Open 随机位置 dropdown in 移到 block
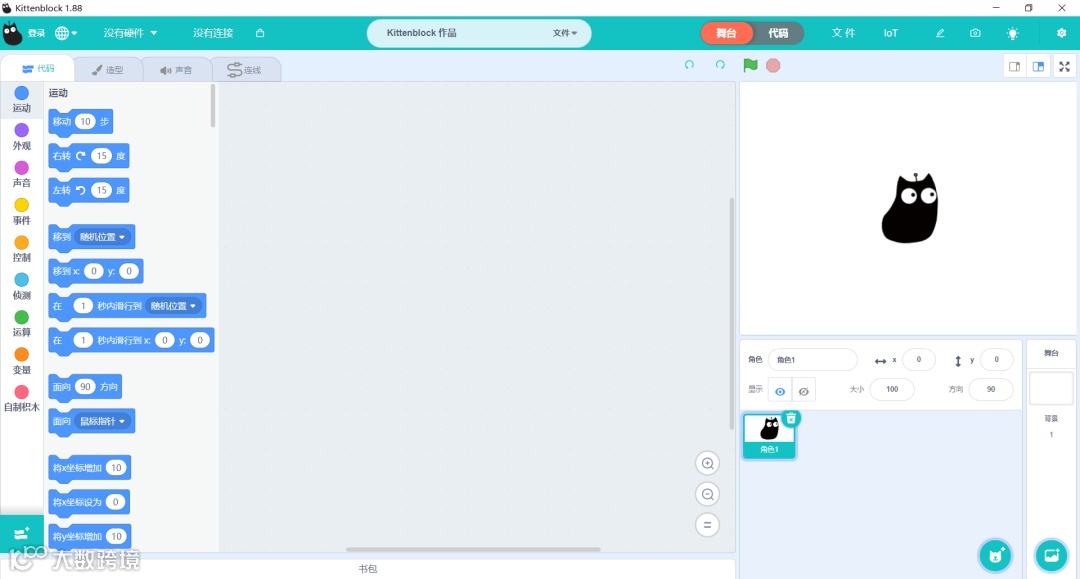 [102, 237]
